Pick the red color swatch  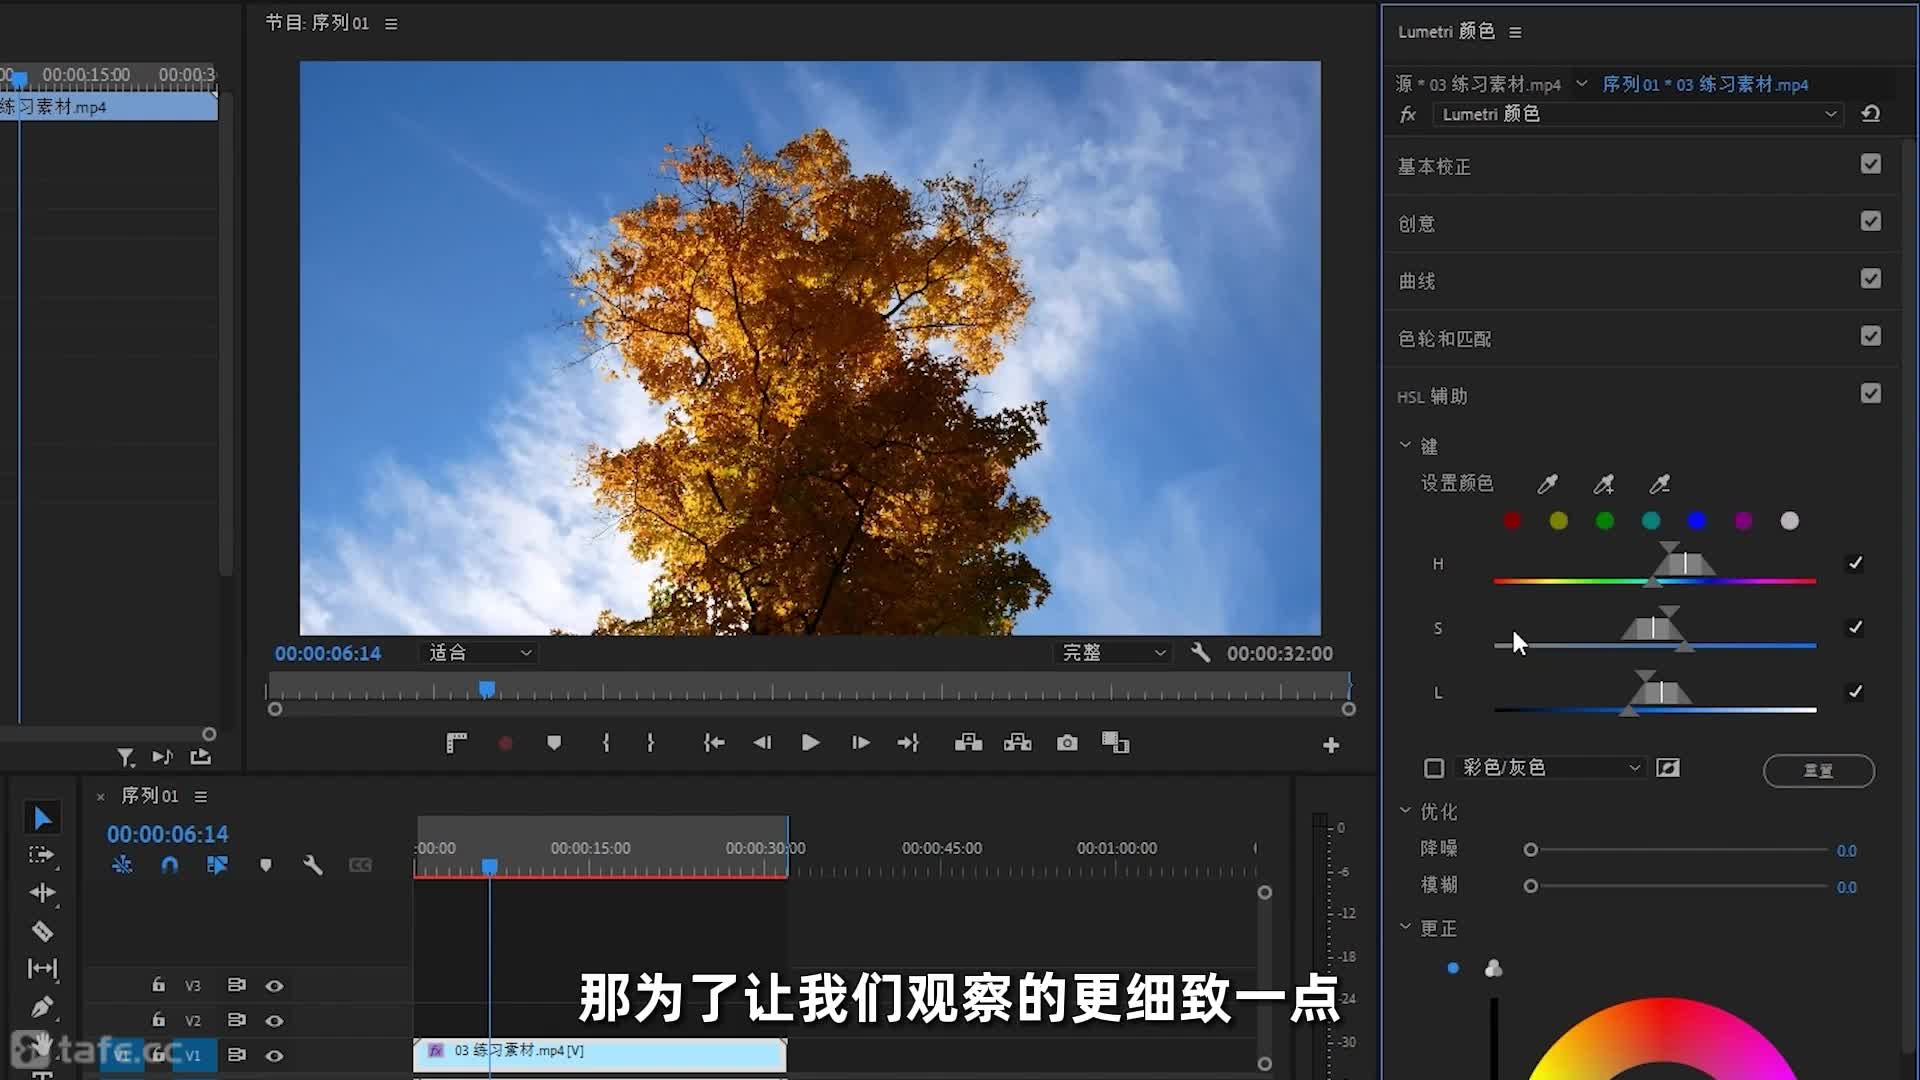click(x=1512, y=521)
